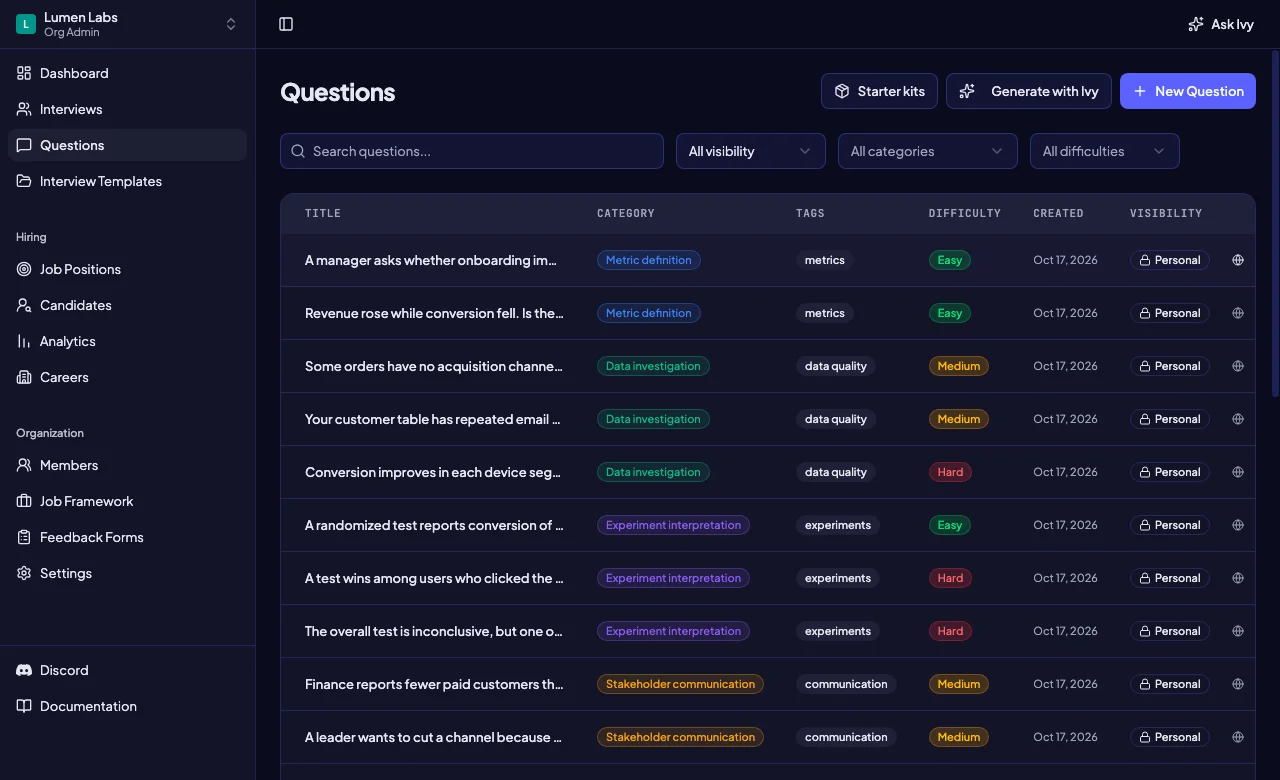1280x780 pixels.
Task: Open question 'Finance reports fewer paid customers'
Action: (434, 684)
